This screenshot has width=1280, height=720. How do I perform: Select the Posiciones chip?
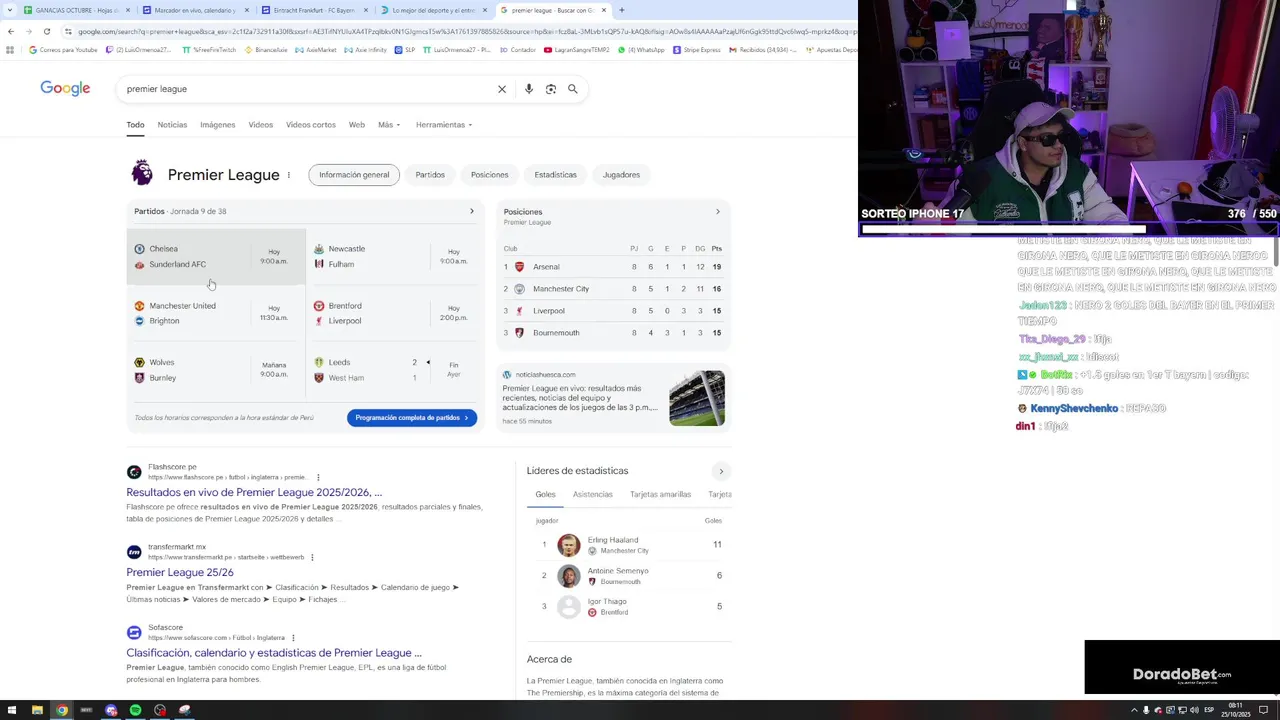[x=490, y=175]
